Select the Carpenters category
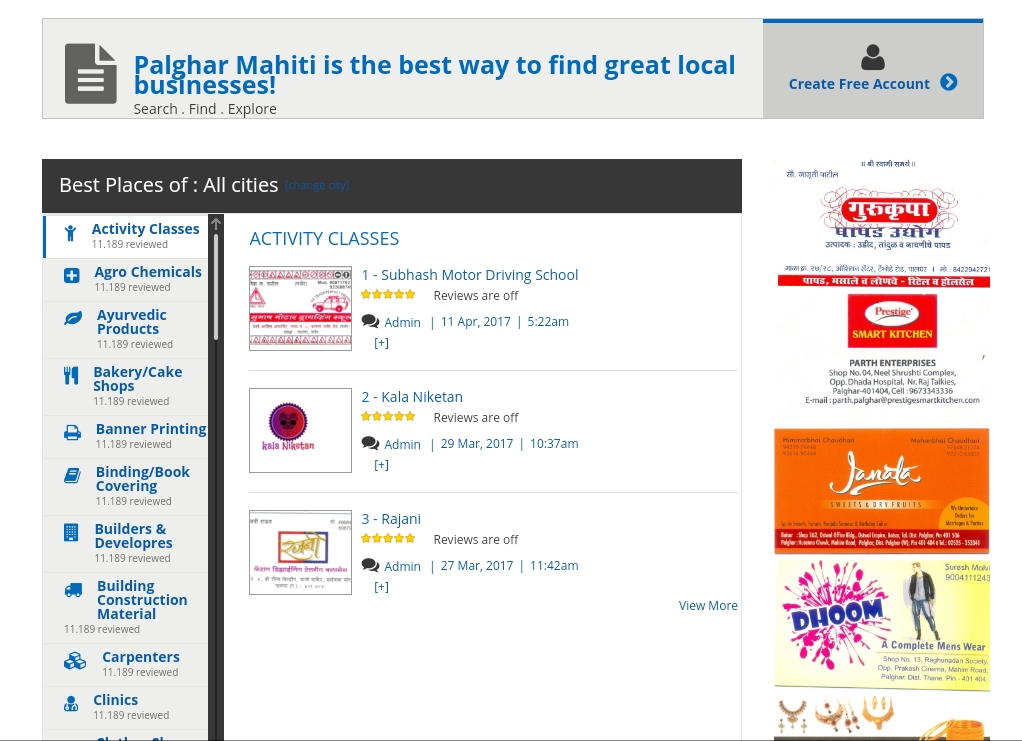1022x741 pixels. 141,657
